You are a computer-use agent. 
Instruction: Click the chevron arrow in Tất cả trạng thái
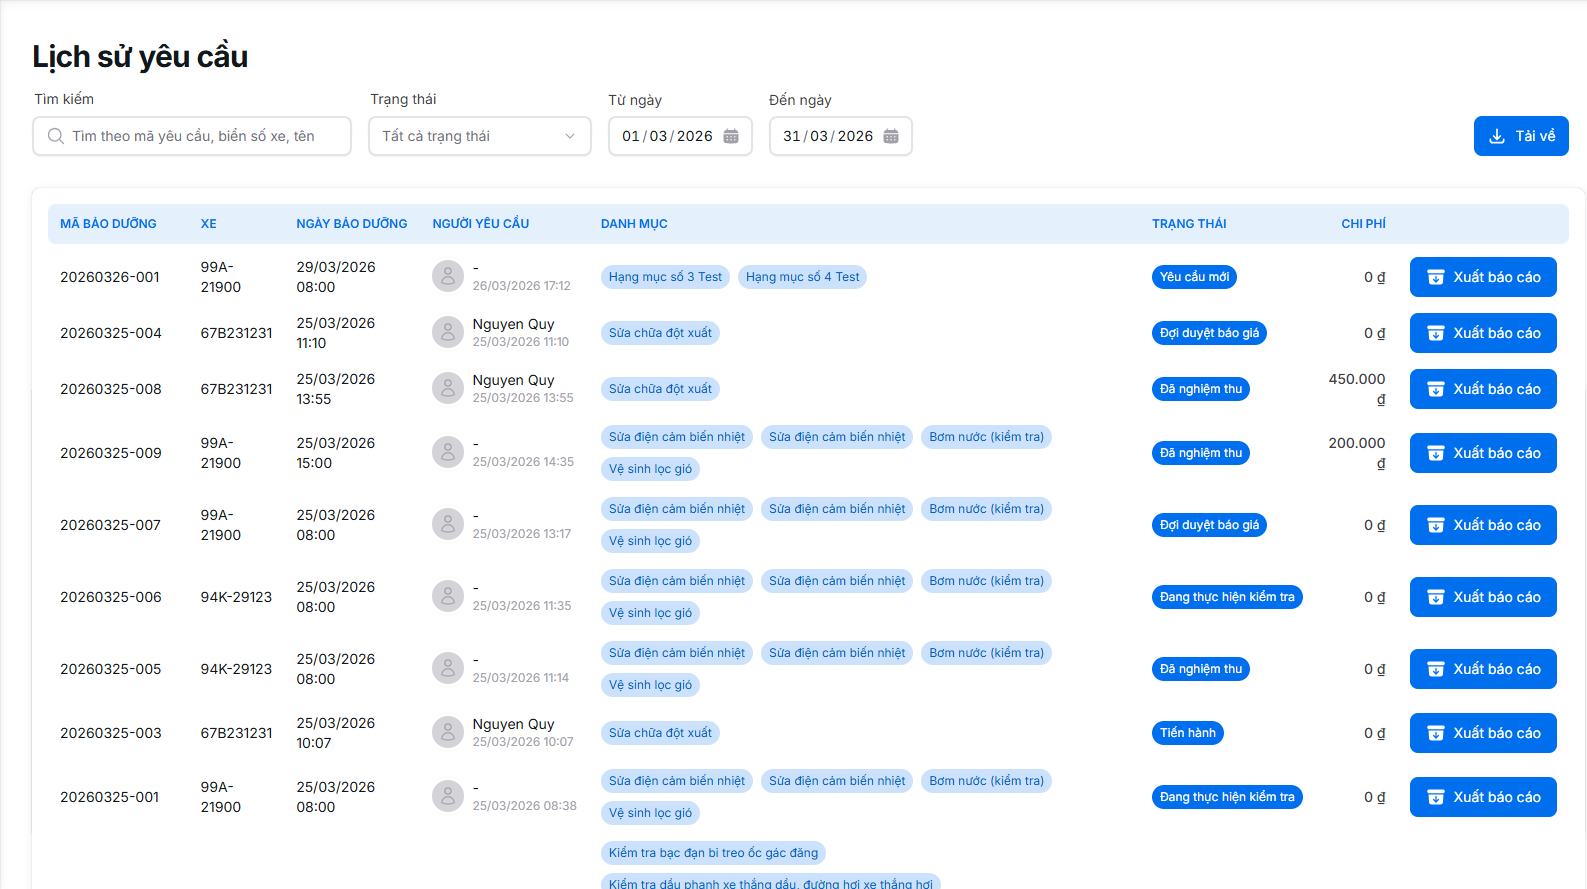point(570,136)
